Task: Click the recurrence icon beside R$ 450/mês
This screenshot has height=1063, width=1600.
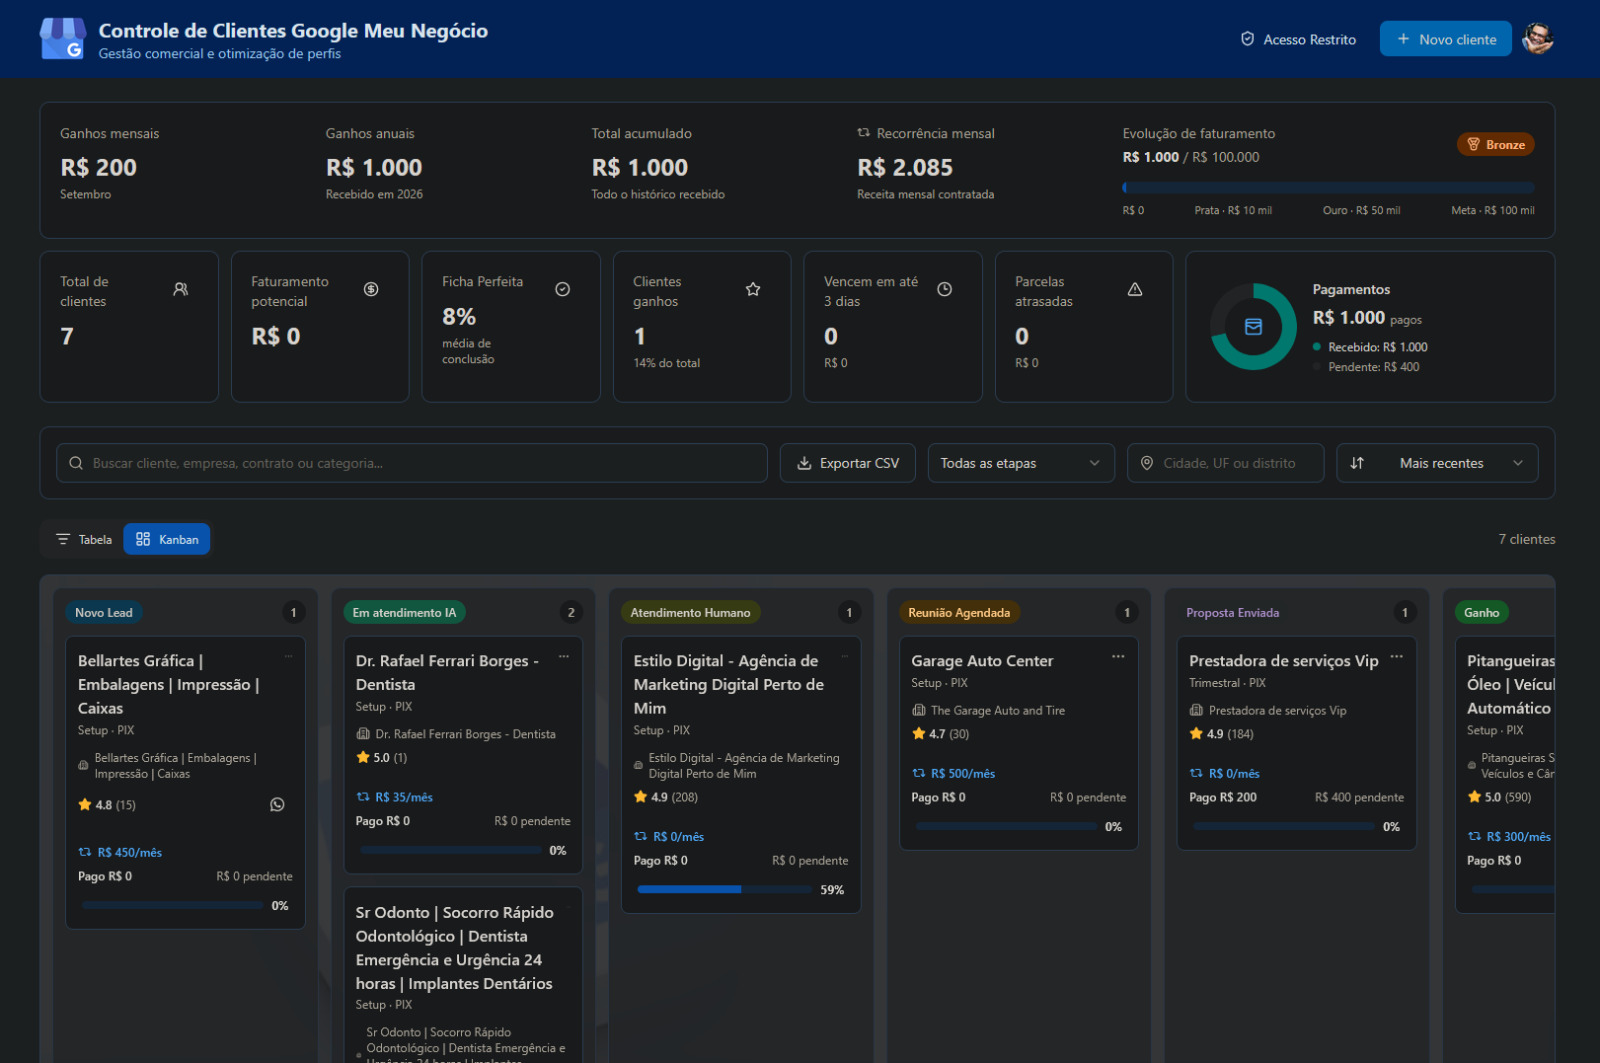Action: [85, 852]
